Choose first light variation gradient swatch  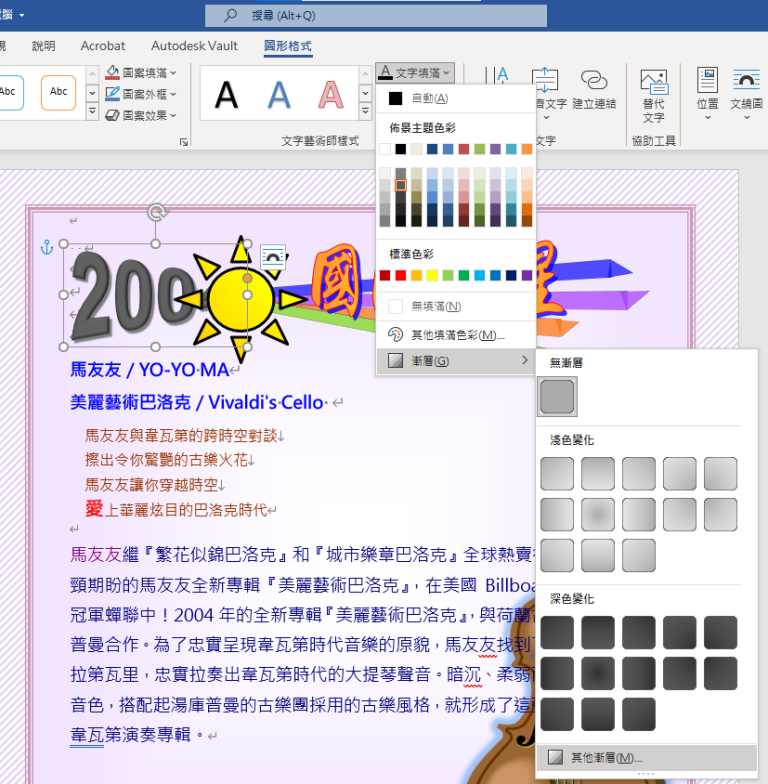tap(557, 474)
